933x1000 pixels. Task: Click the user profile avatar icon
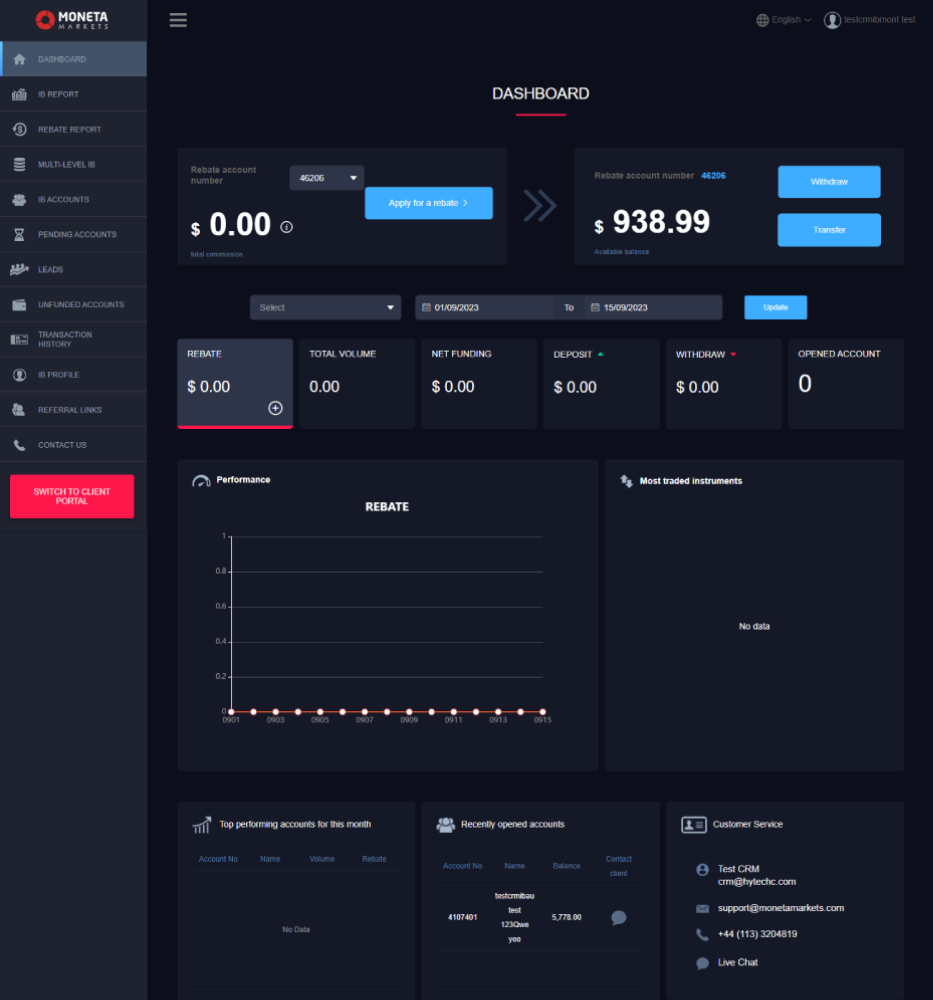[832, 20]
